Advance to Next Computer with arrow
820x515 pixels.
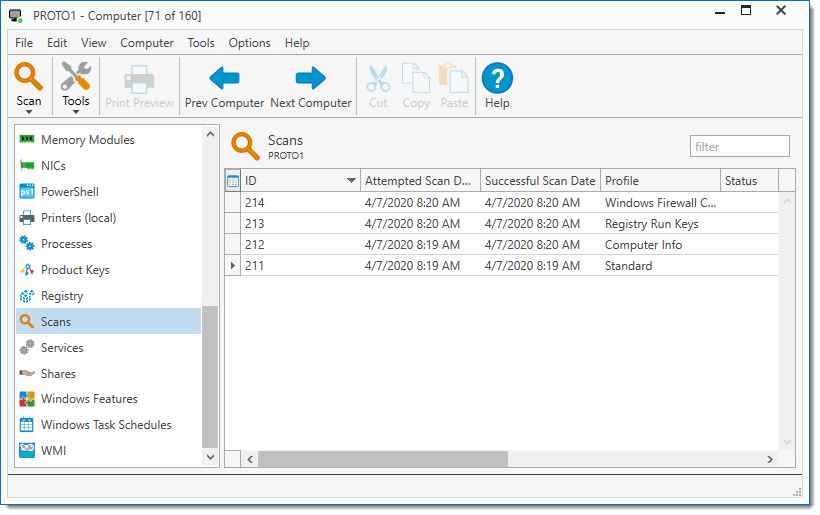tap(311, 79)
